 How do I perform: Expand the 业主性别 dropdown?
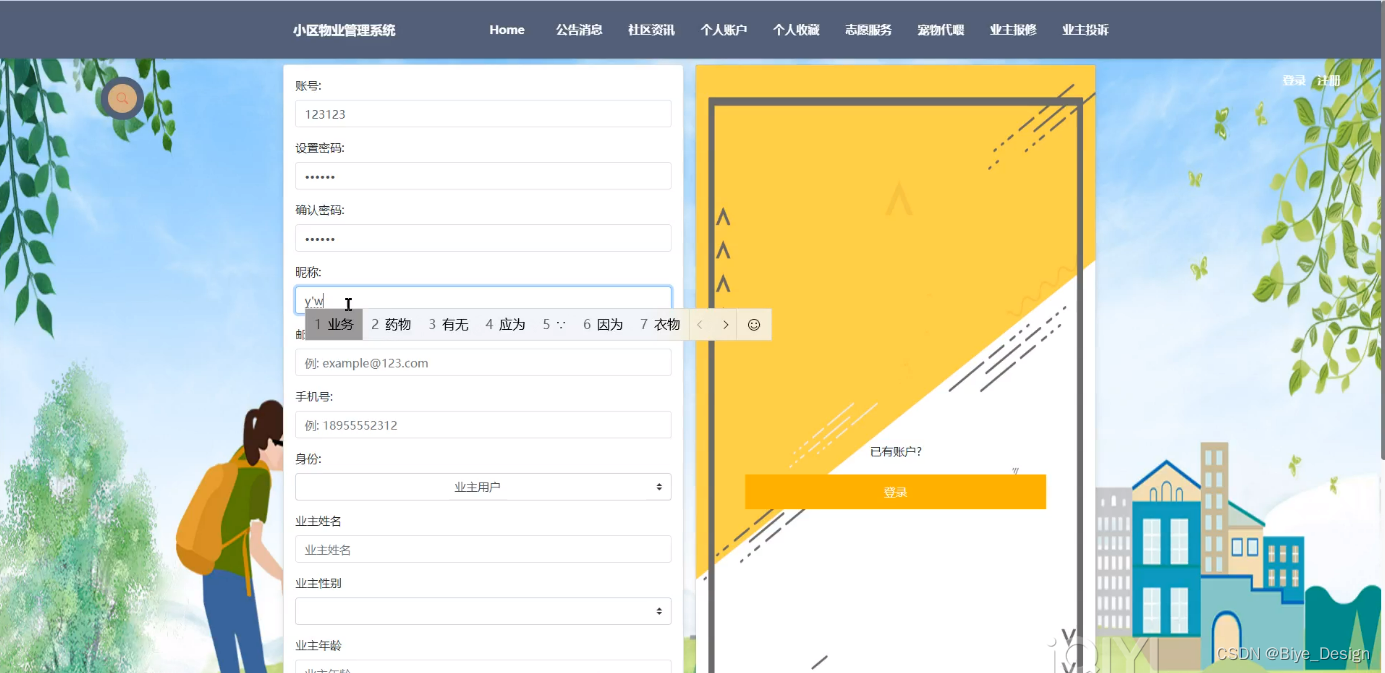coord(483,611)
